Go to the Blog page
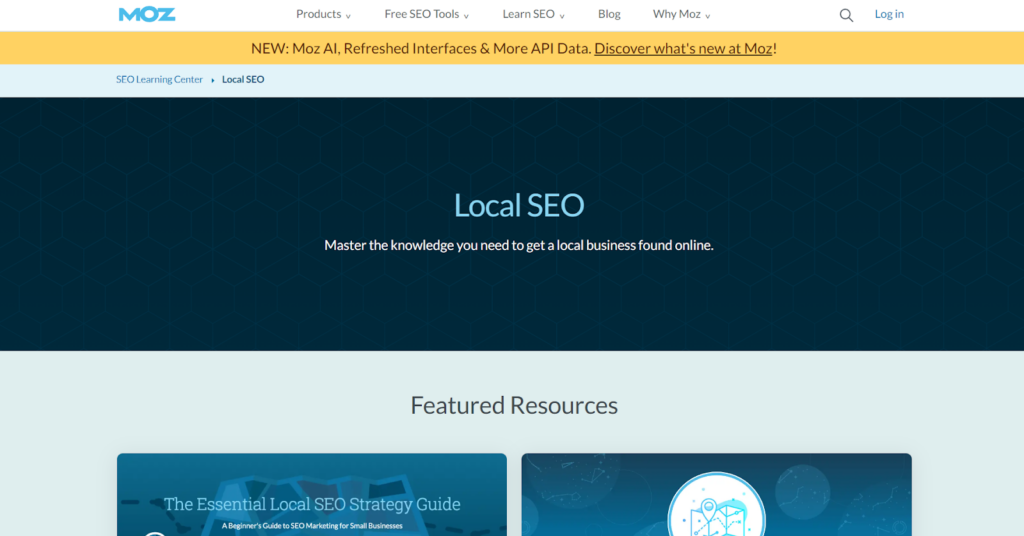The height and width of the screenshot is (536, 1024). (x=609, y=14)
